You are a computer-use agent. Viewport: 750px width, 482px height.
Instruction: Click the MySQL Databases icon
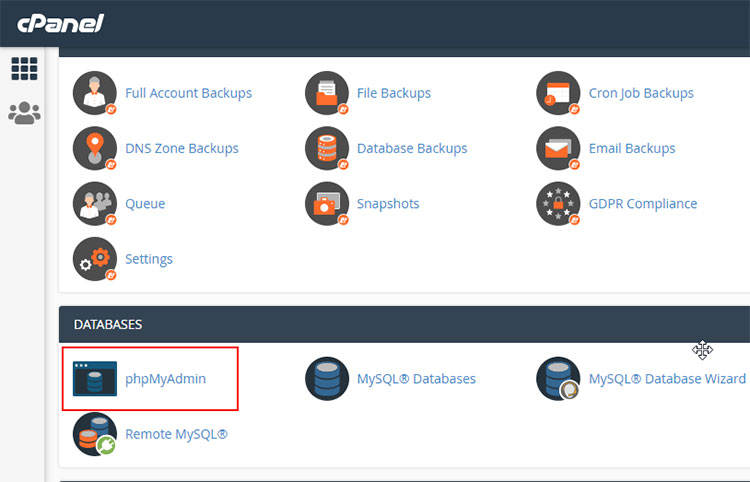(x=327, y=380)
